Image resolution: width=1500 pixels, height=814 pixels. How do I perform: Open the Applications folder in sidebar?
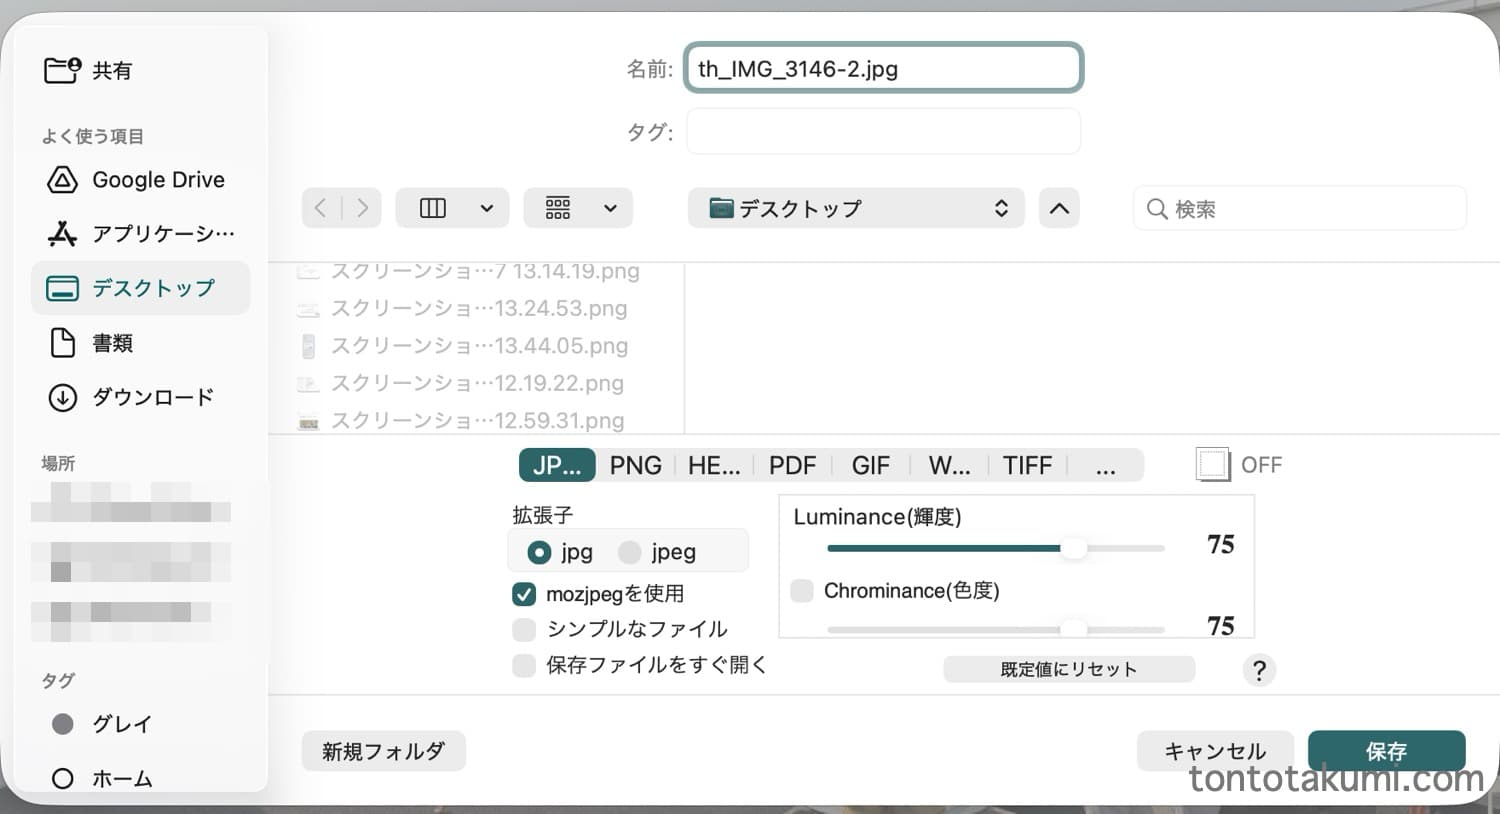click(x=62, y=234)
